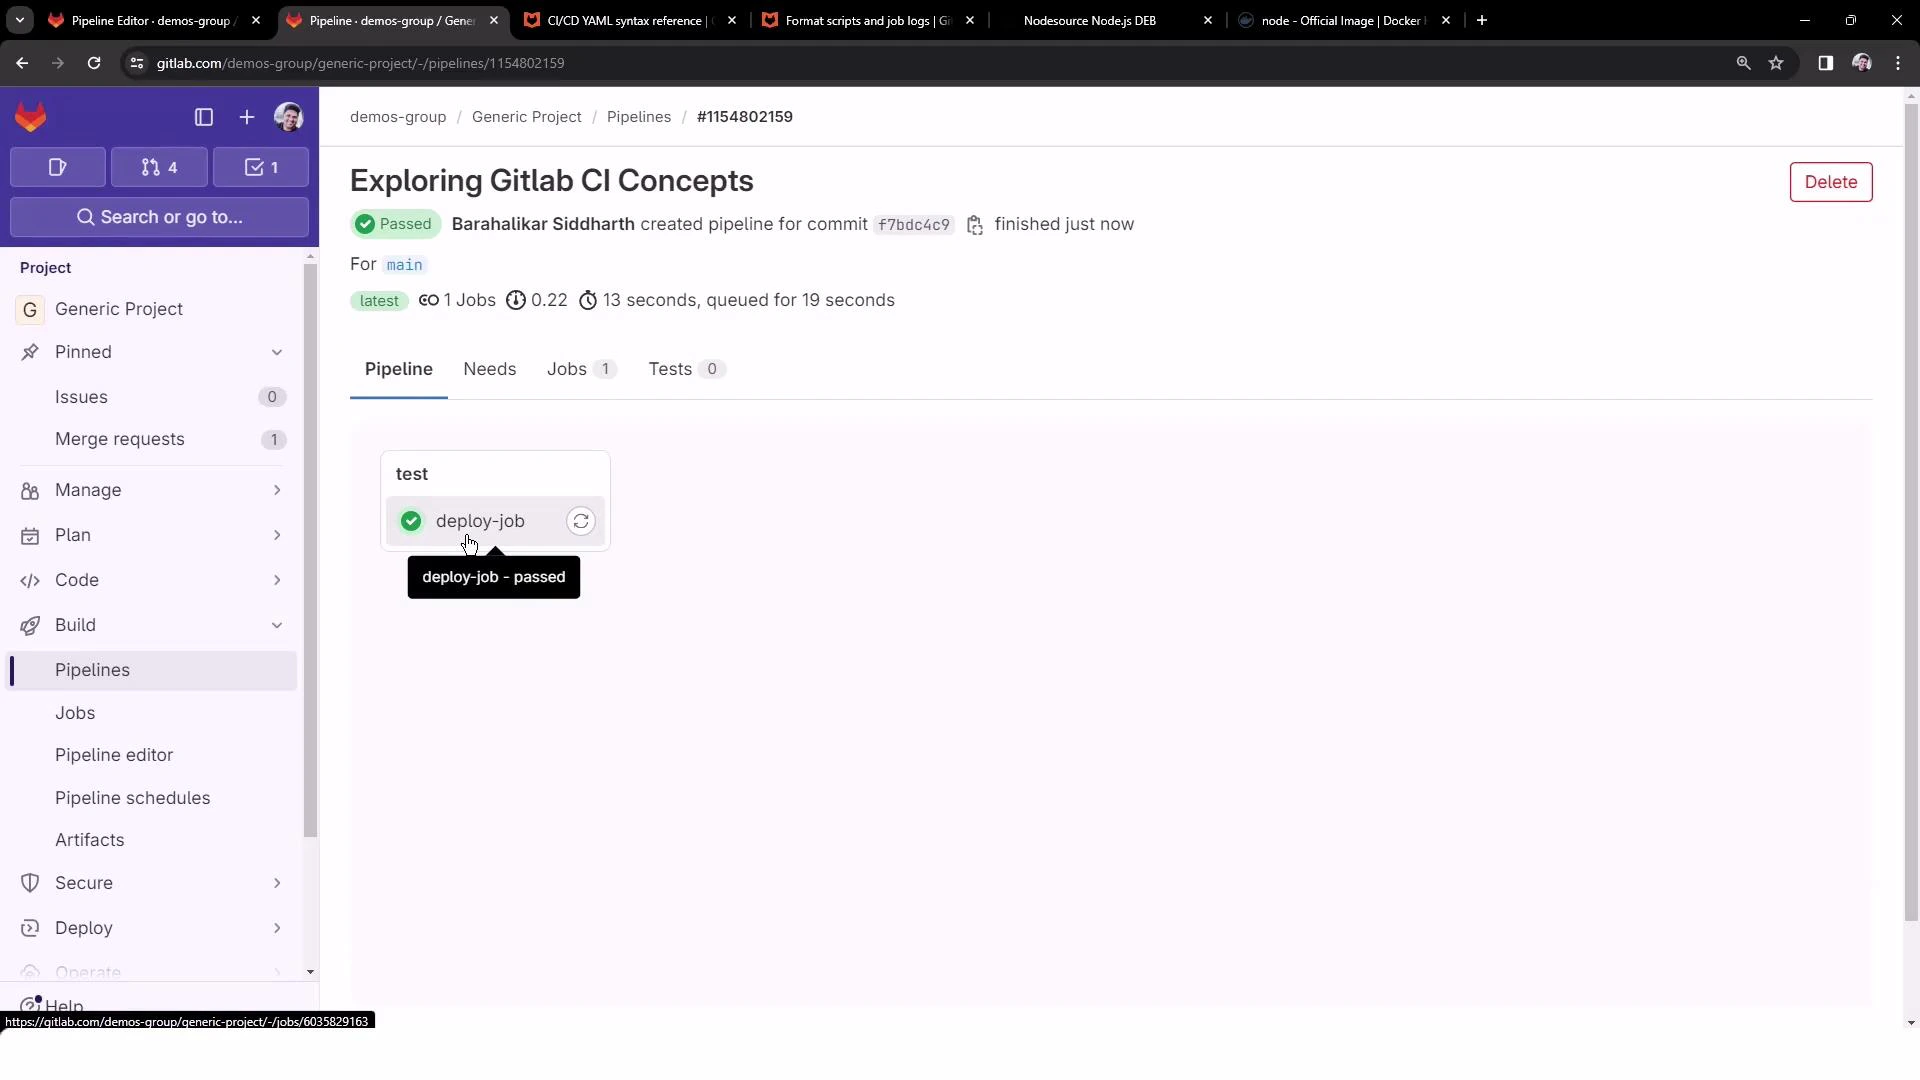
Task: Open demos-group breadcrumb link
Action: pos(398,117)
